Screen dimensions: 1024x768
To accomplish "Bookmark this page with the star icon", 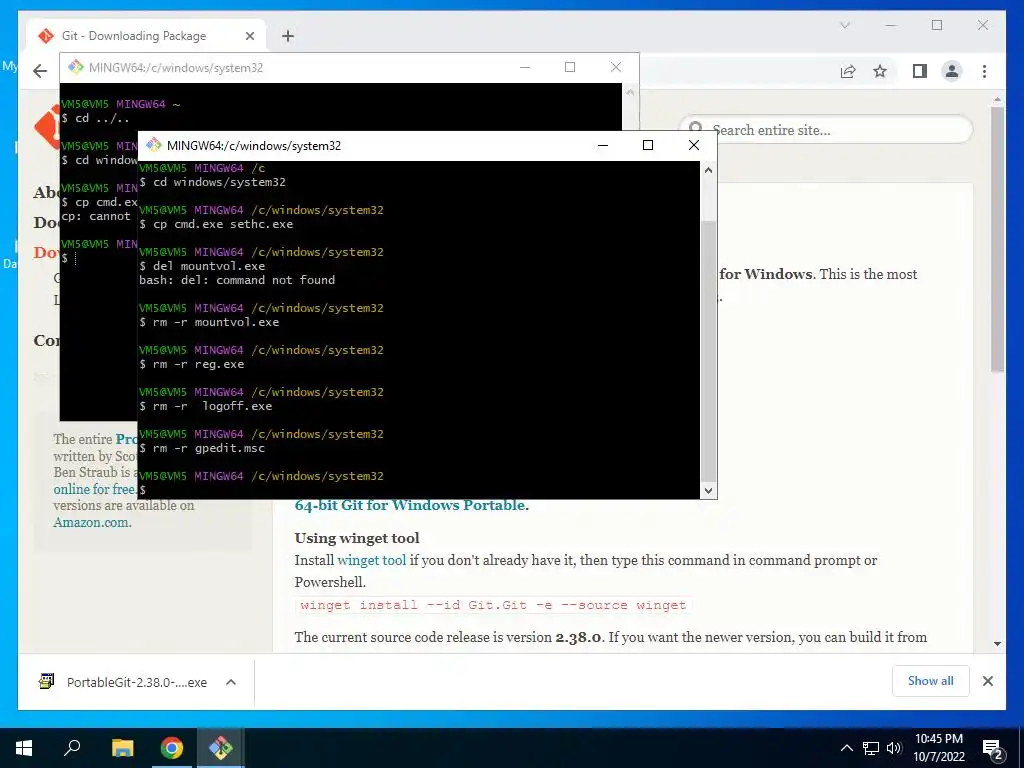I will (x=880, y=71).
